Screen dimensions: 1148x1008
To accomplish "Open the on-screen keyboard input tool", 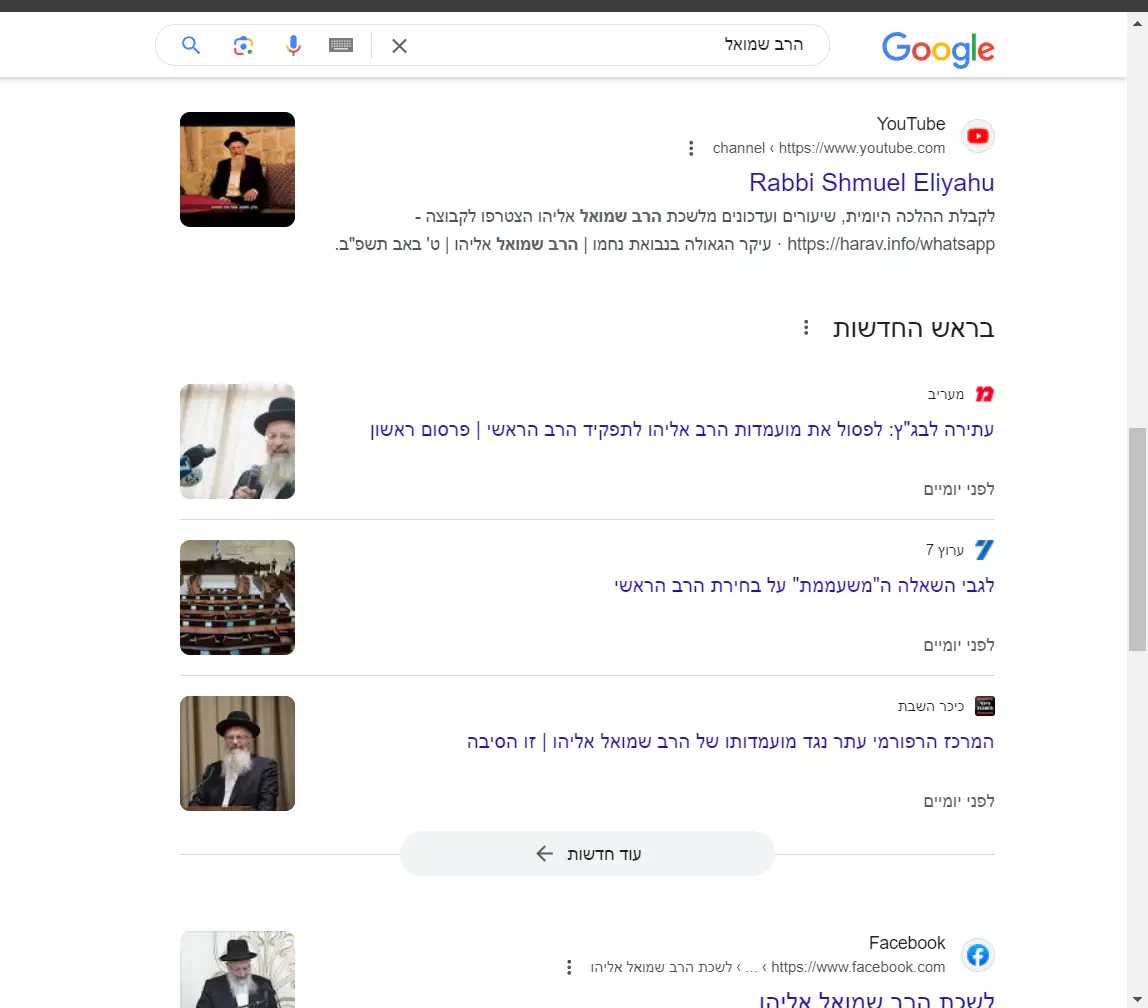I will click(341, 45).
